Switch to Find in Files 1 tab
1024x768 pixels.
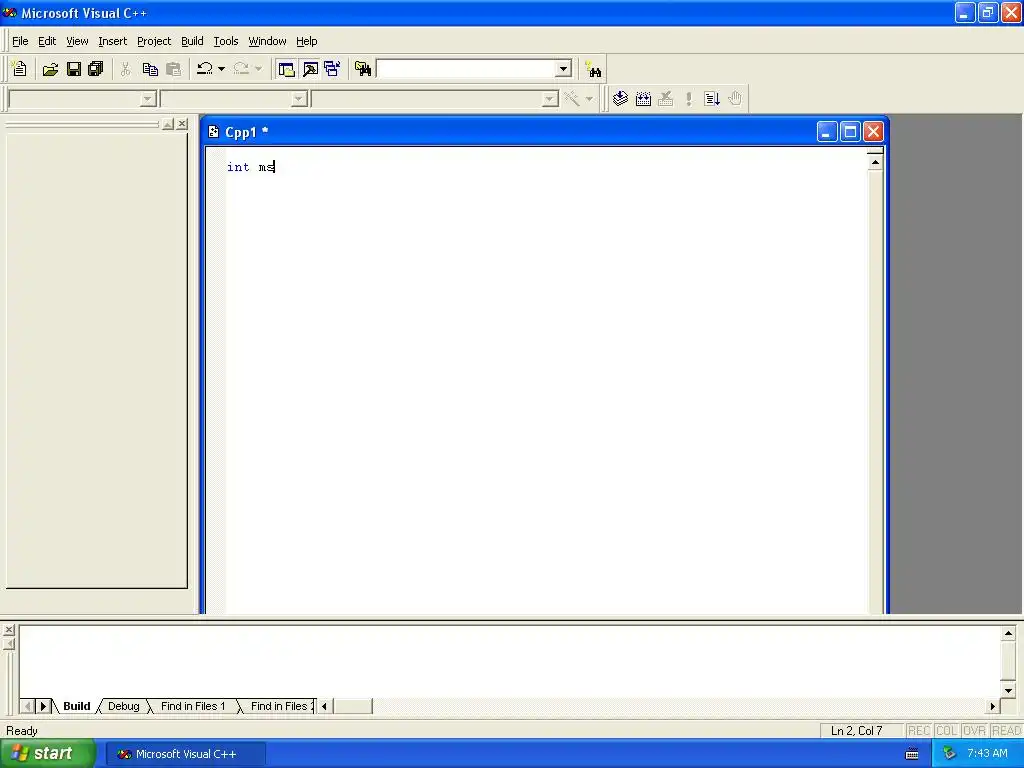(193, 706)
